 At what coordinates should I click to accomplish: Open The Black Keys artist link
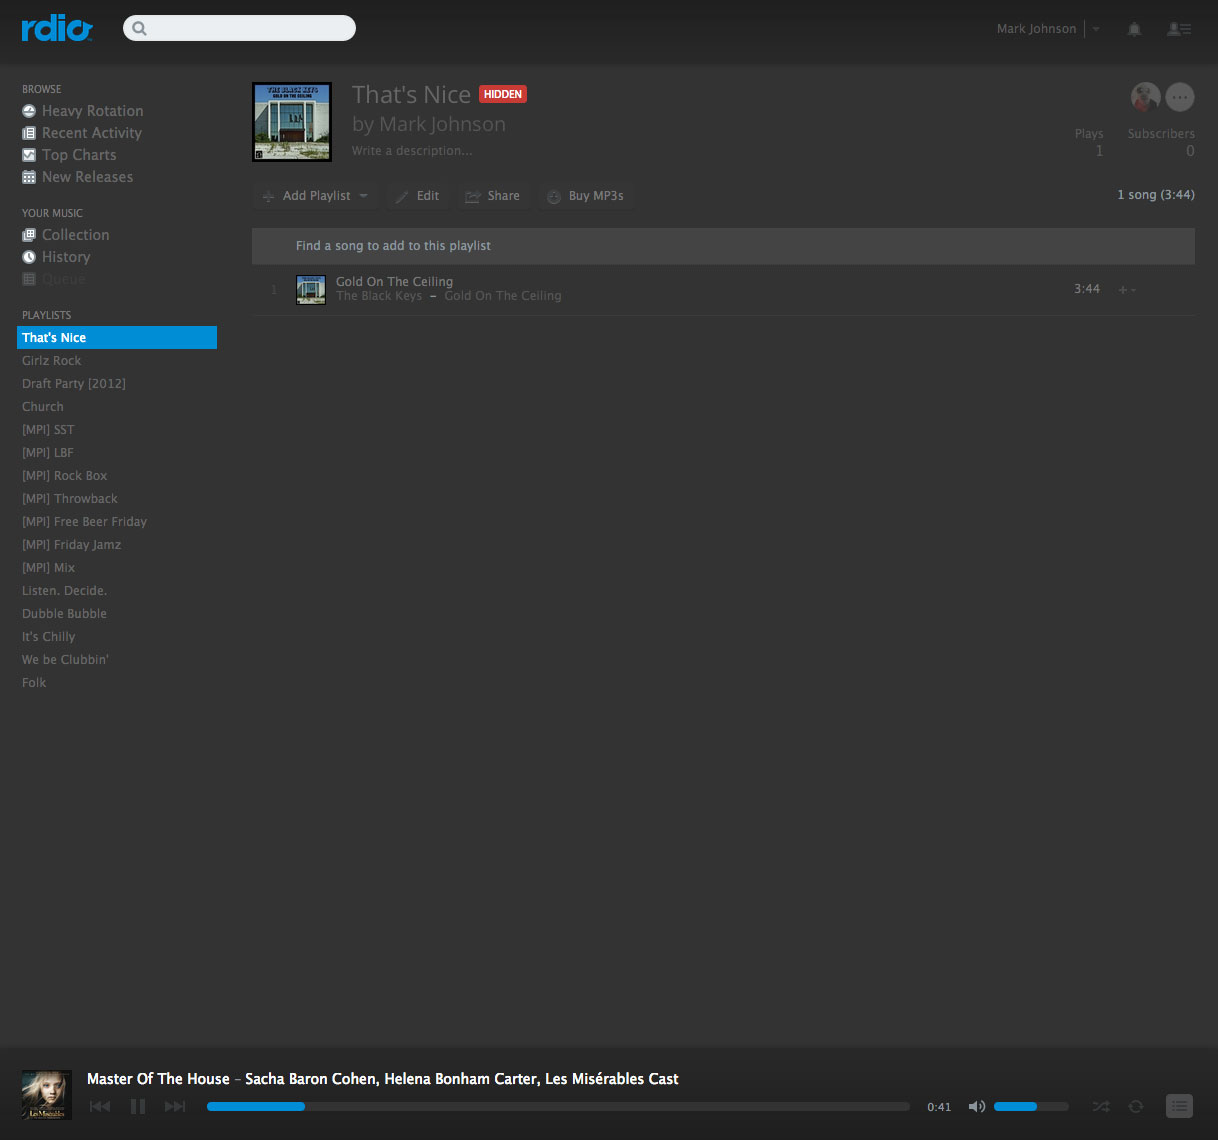click(379, 296)
